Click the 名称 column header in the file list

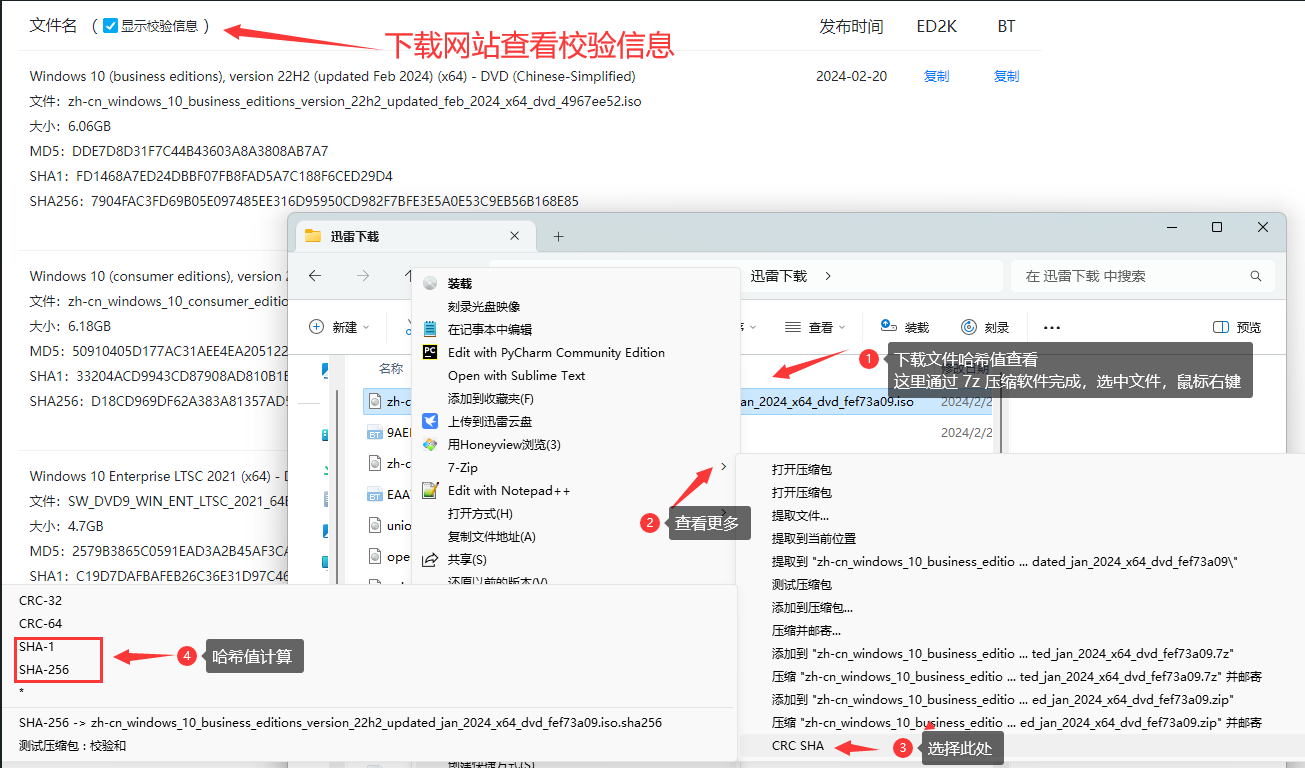click(391, 369)
